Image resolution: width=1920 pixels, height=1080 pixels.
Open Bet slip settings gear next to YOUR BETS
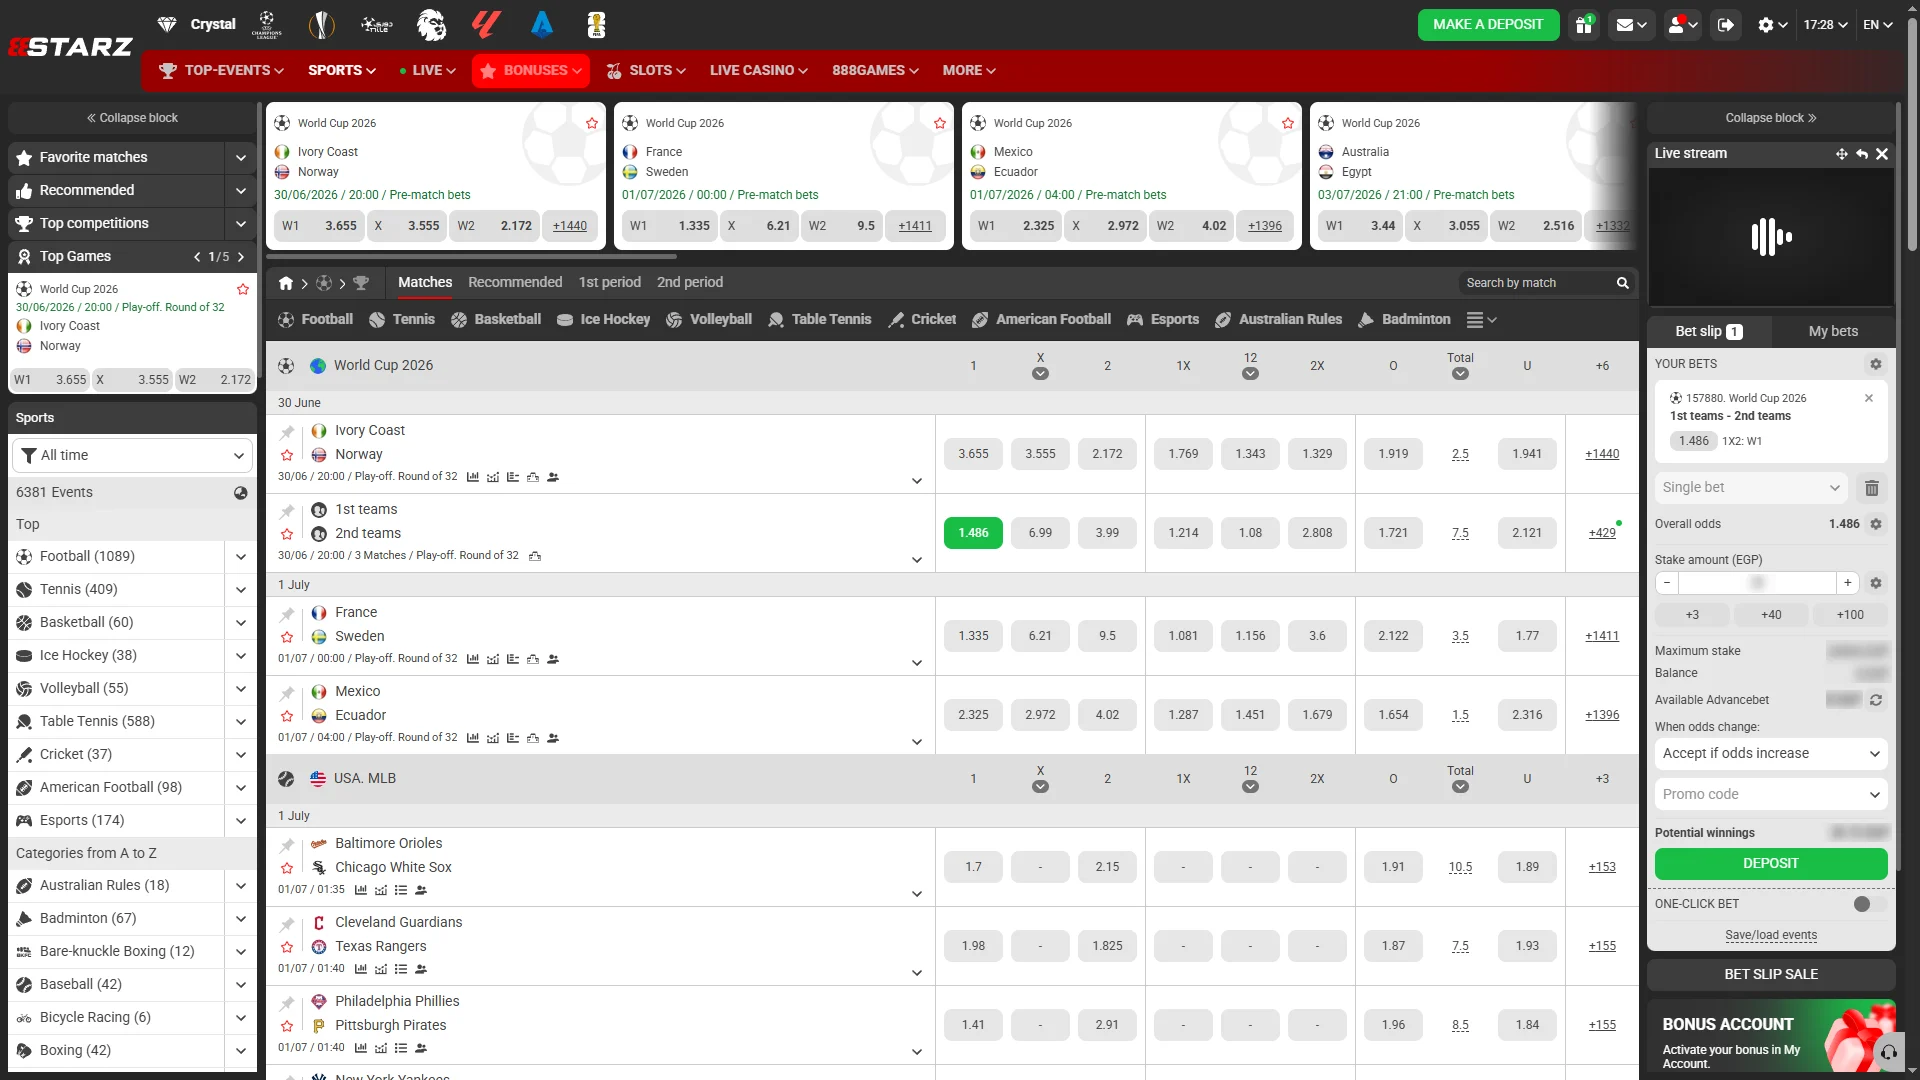(x=1876, y=364)
